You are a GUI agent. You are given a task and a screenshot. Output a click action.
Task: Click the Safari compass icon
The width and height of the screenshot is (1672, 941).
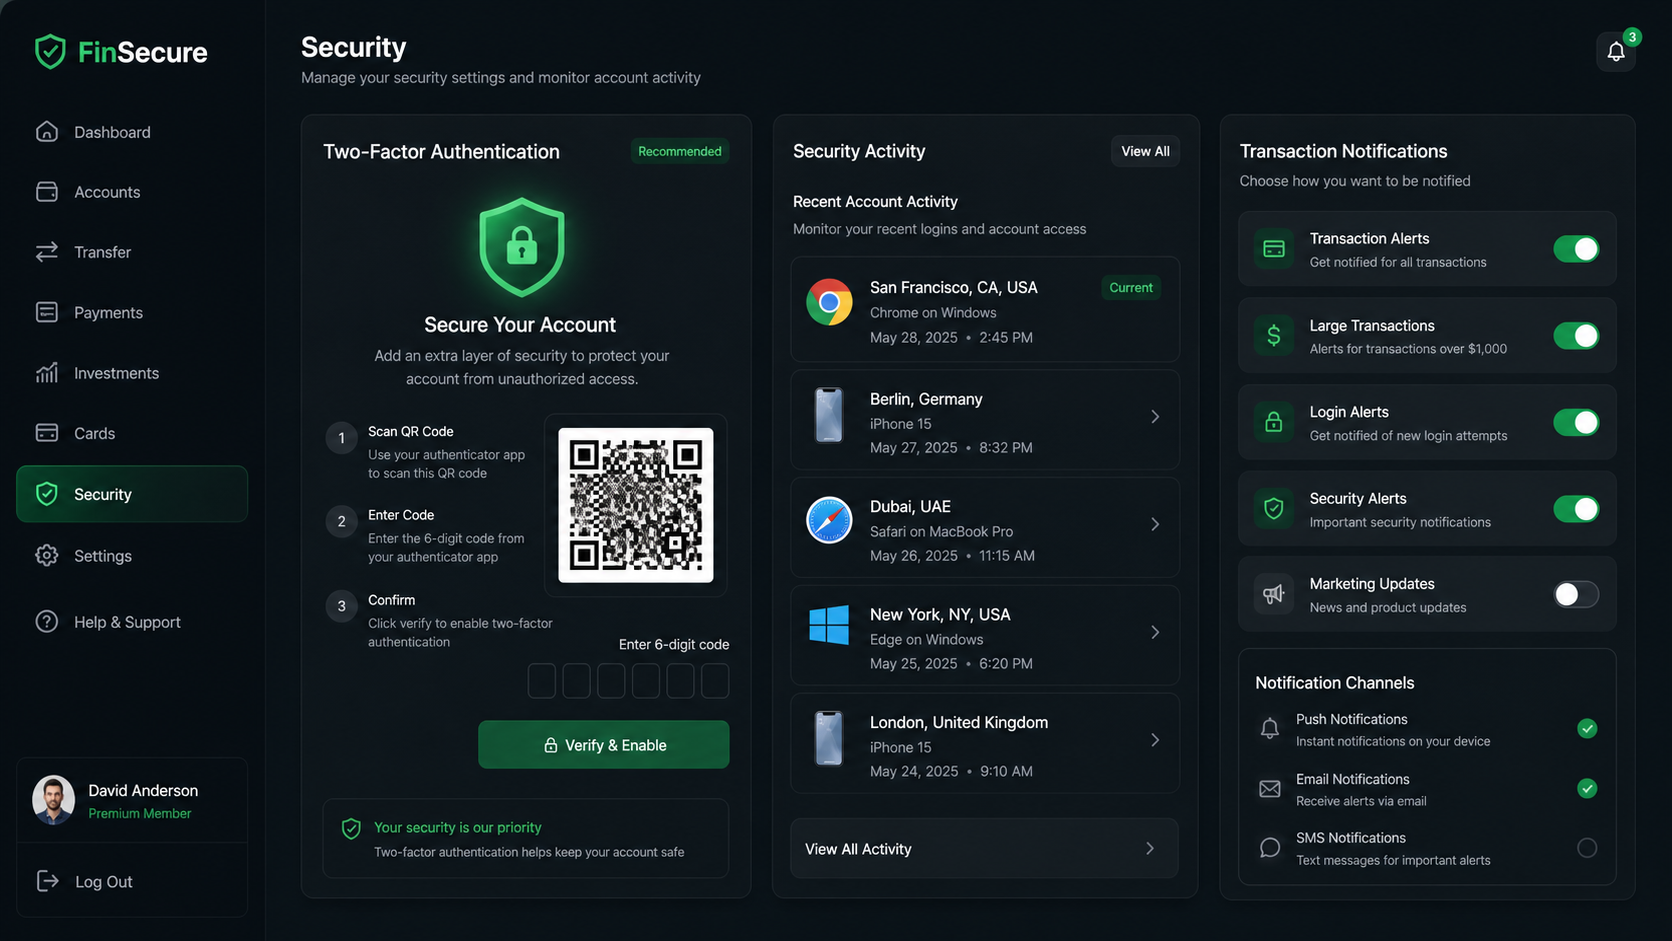coord(829,520)
